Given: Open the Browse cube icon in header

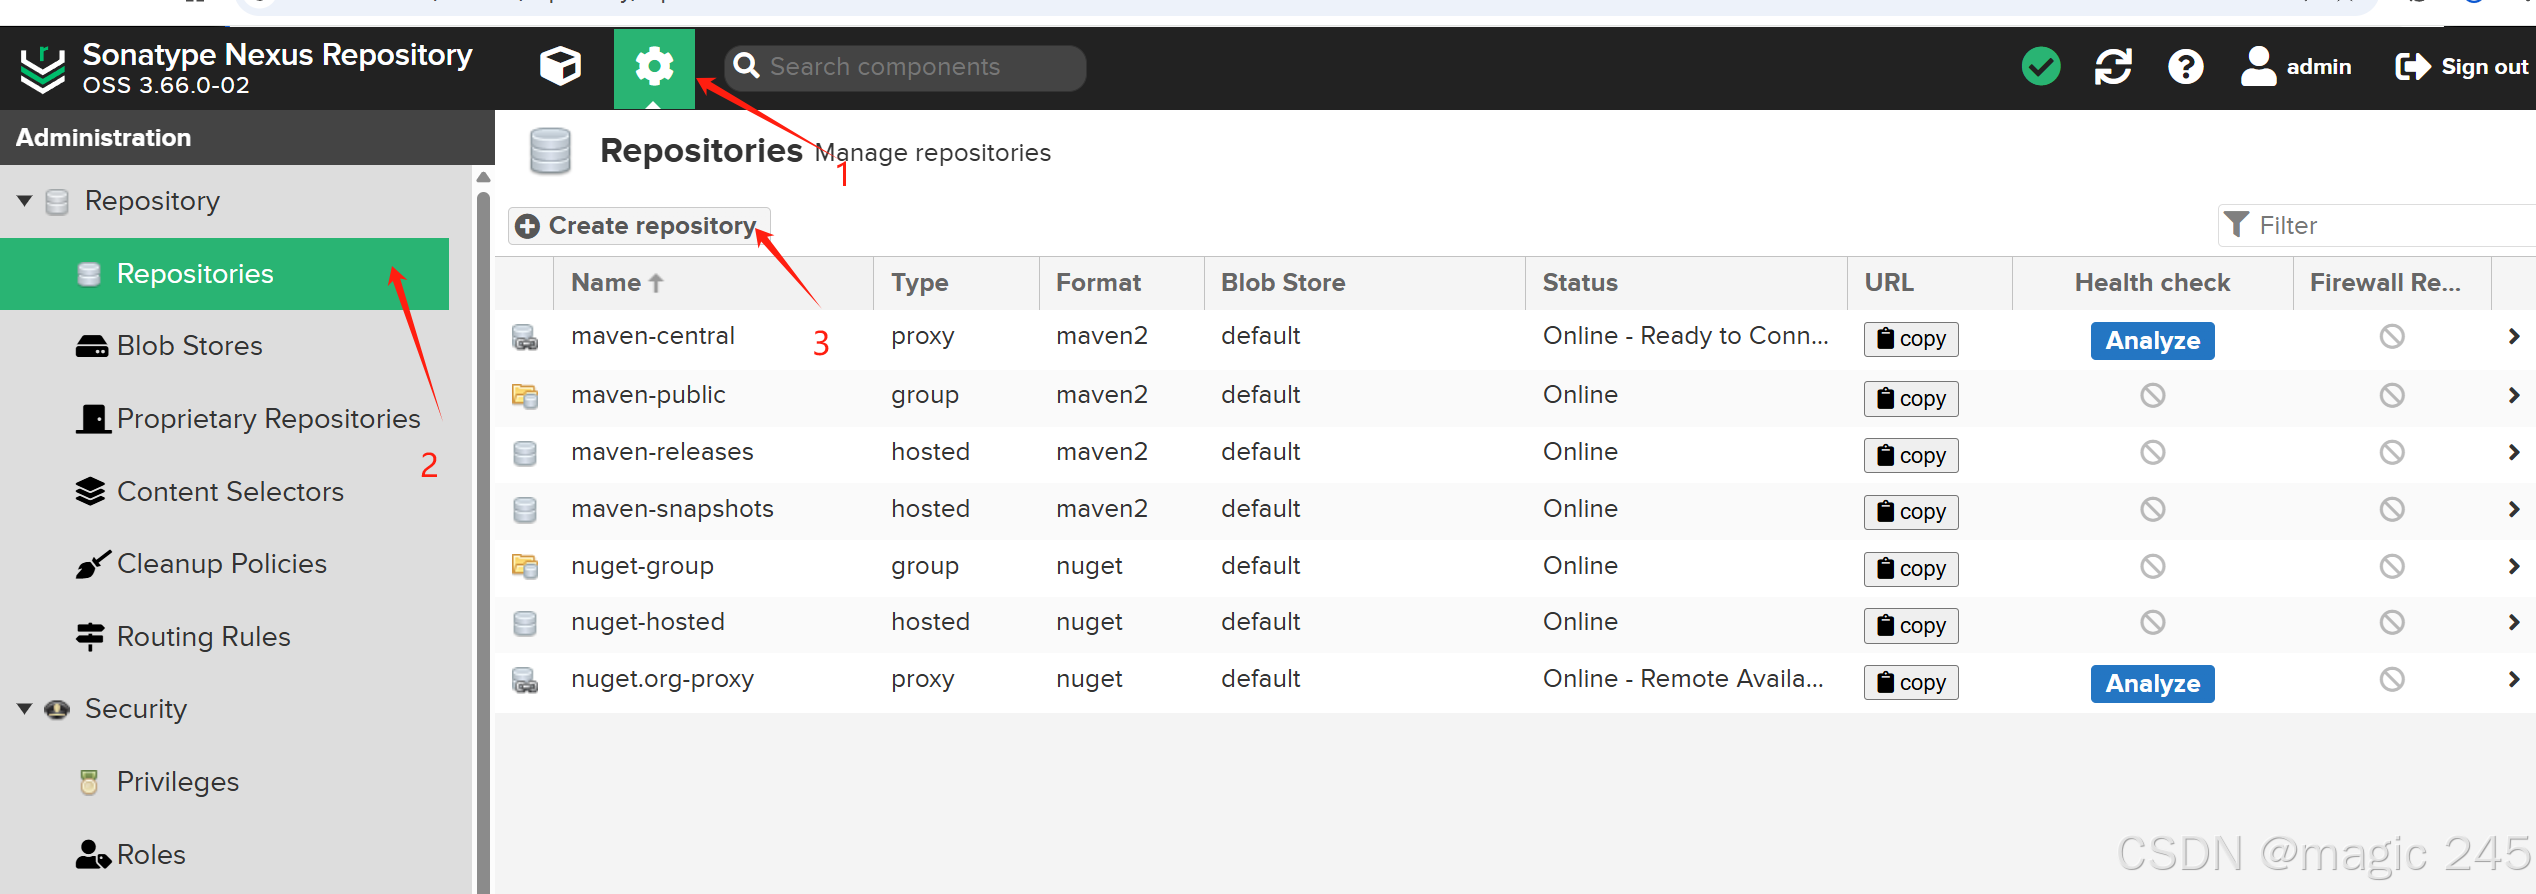Looking at the screenshot, I should (x=560, y=67).
